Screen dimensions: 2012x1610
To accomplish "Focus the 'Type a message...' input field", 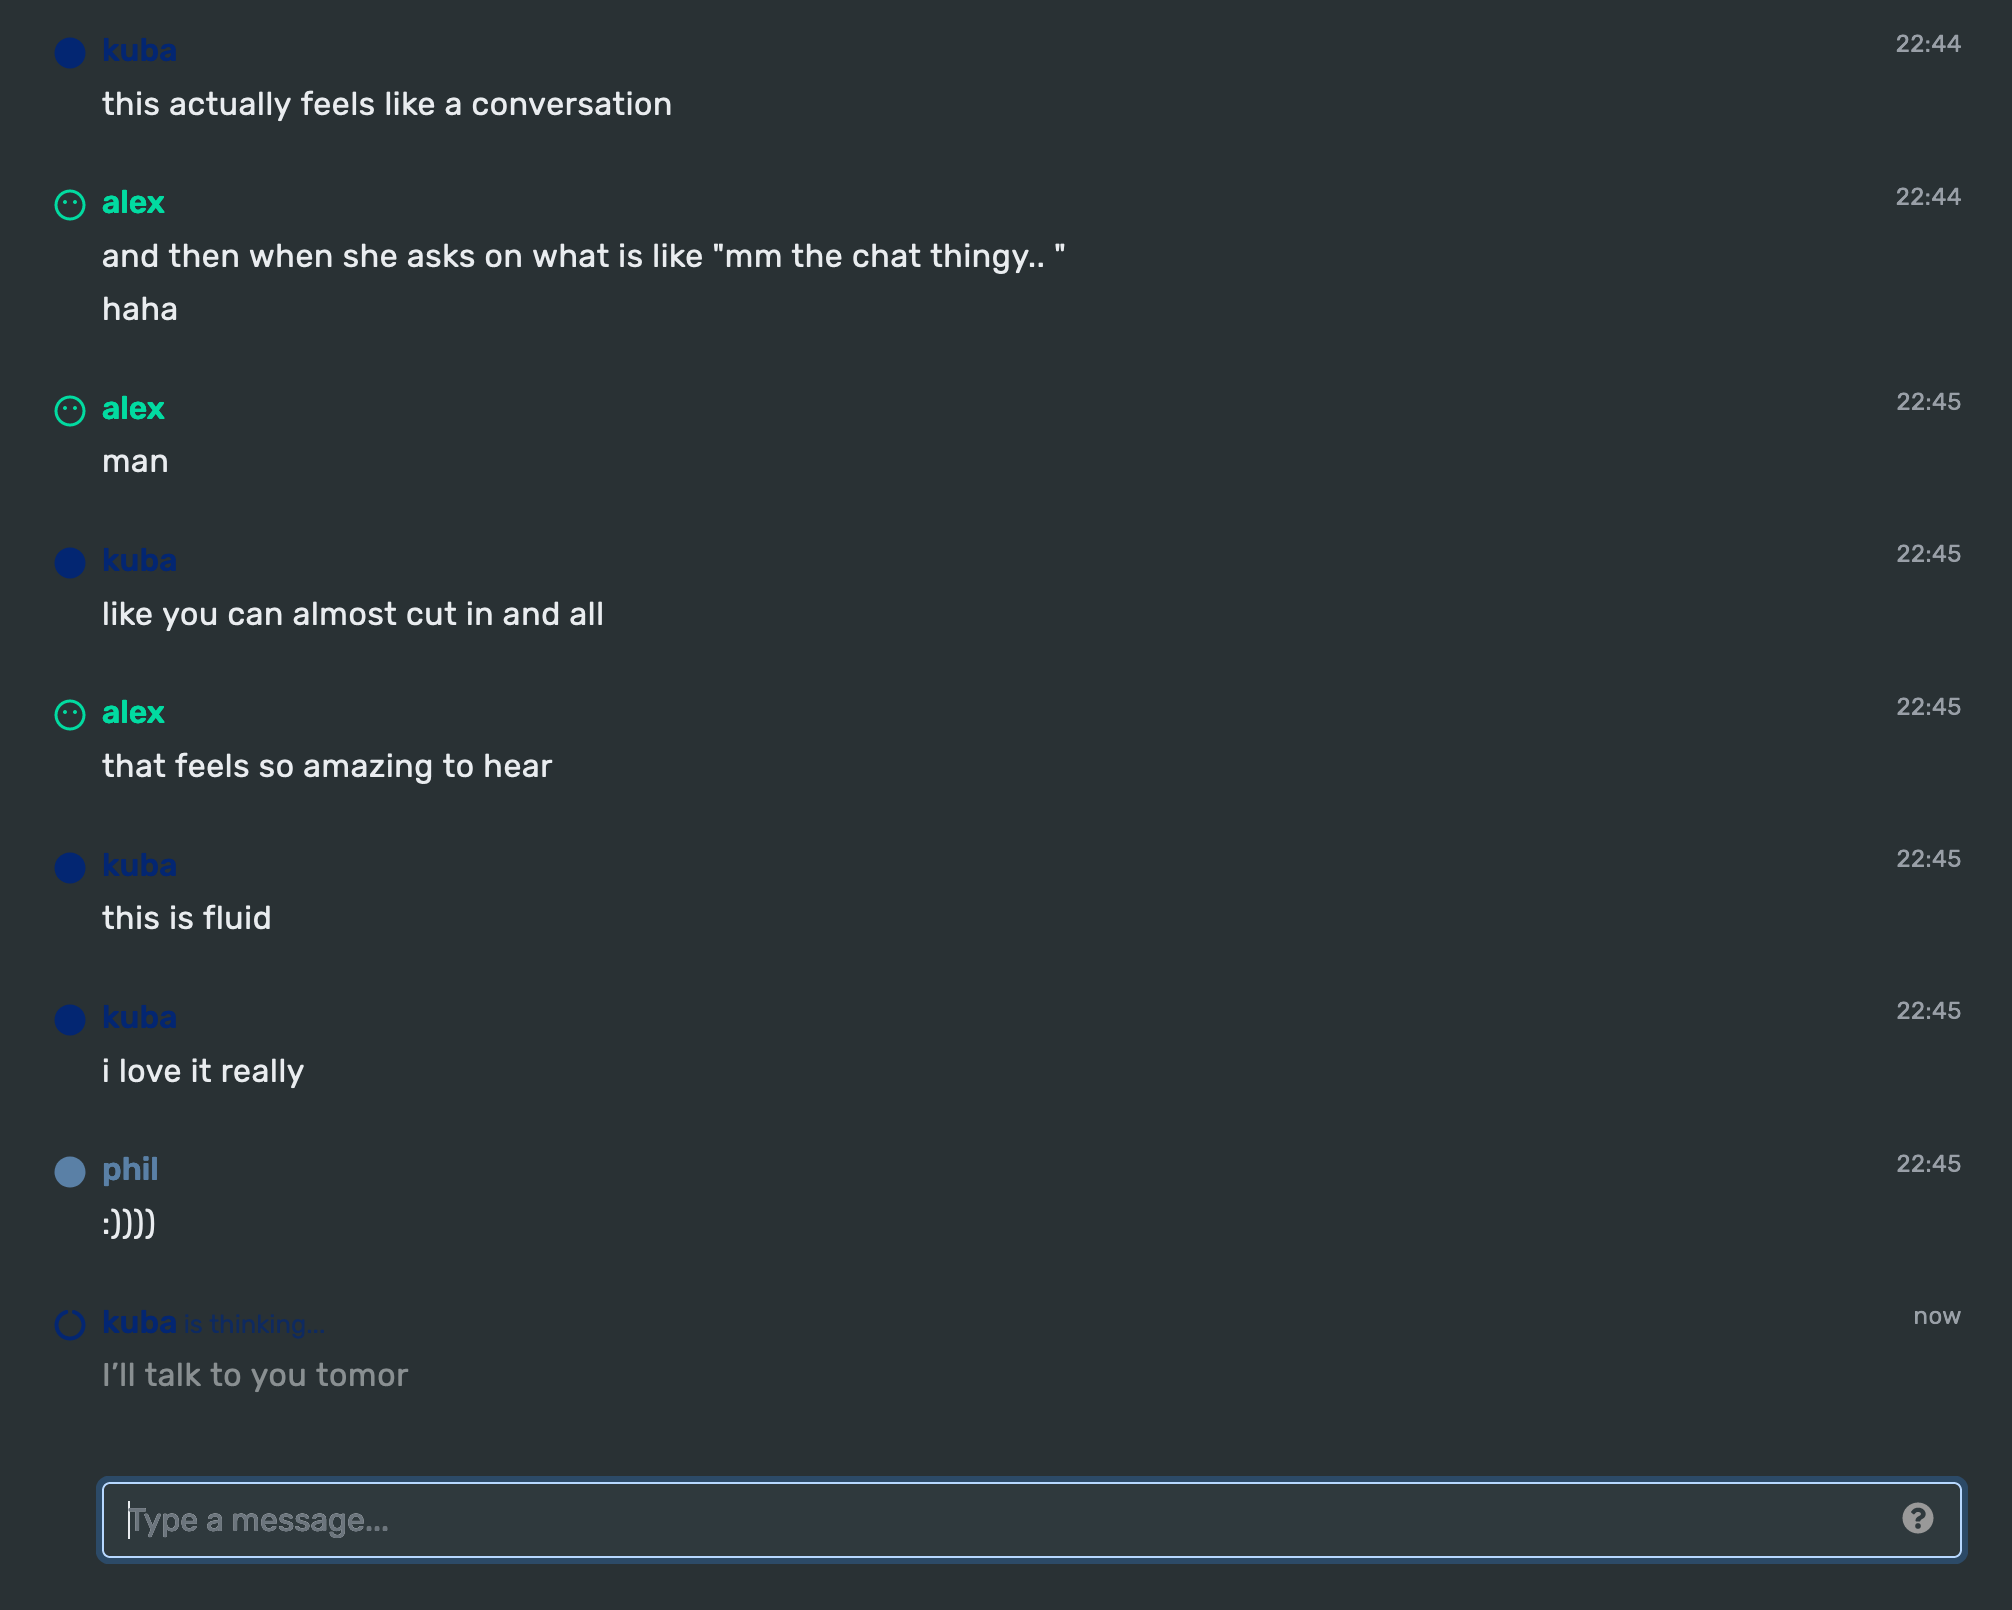I will coord(1031,1520).
